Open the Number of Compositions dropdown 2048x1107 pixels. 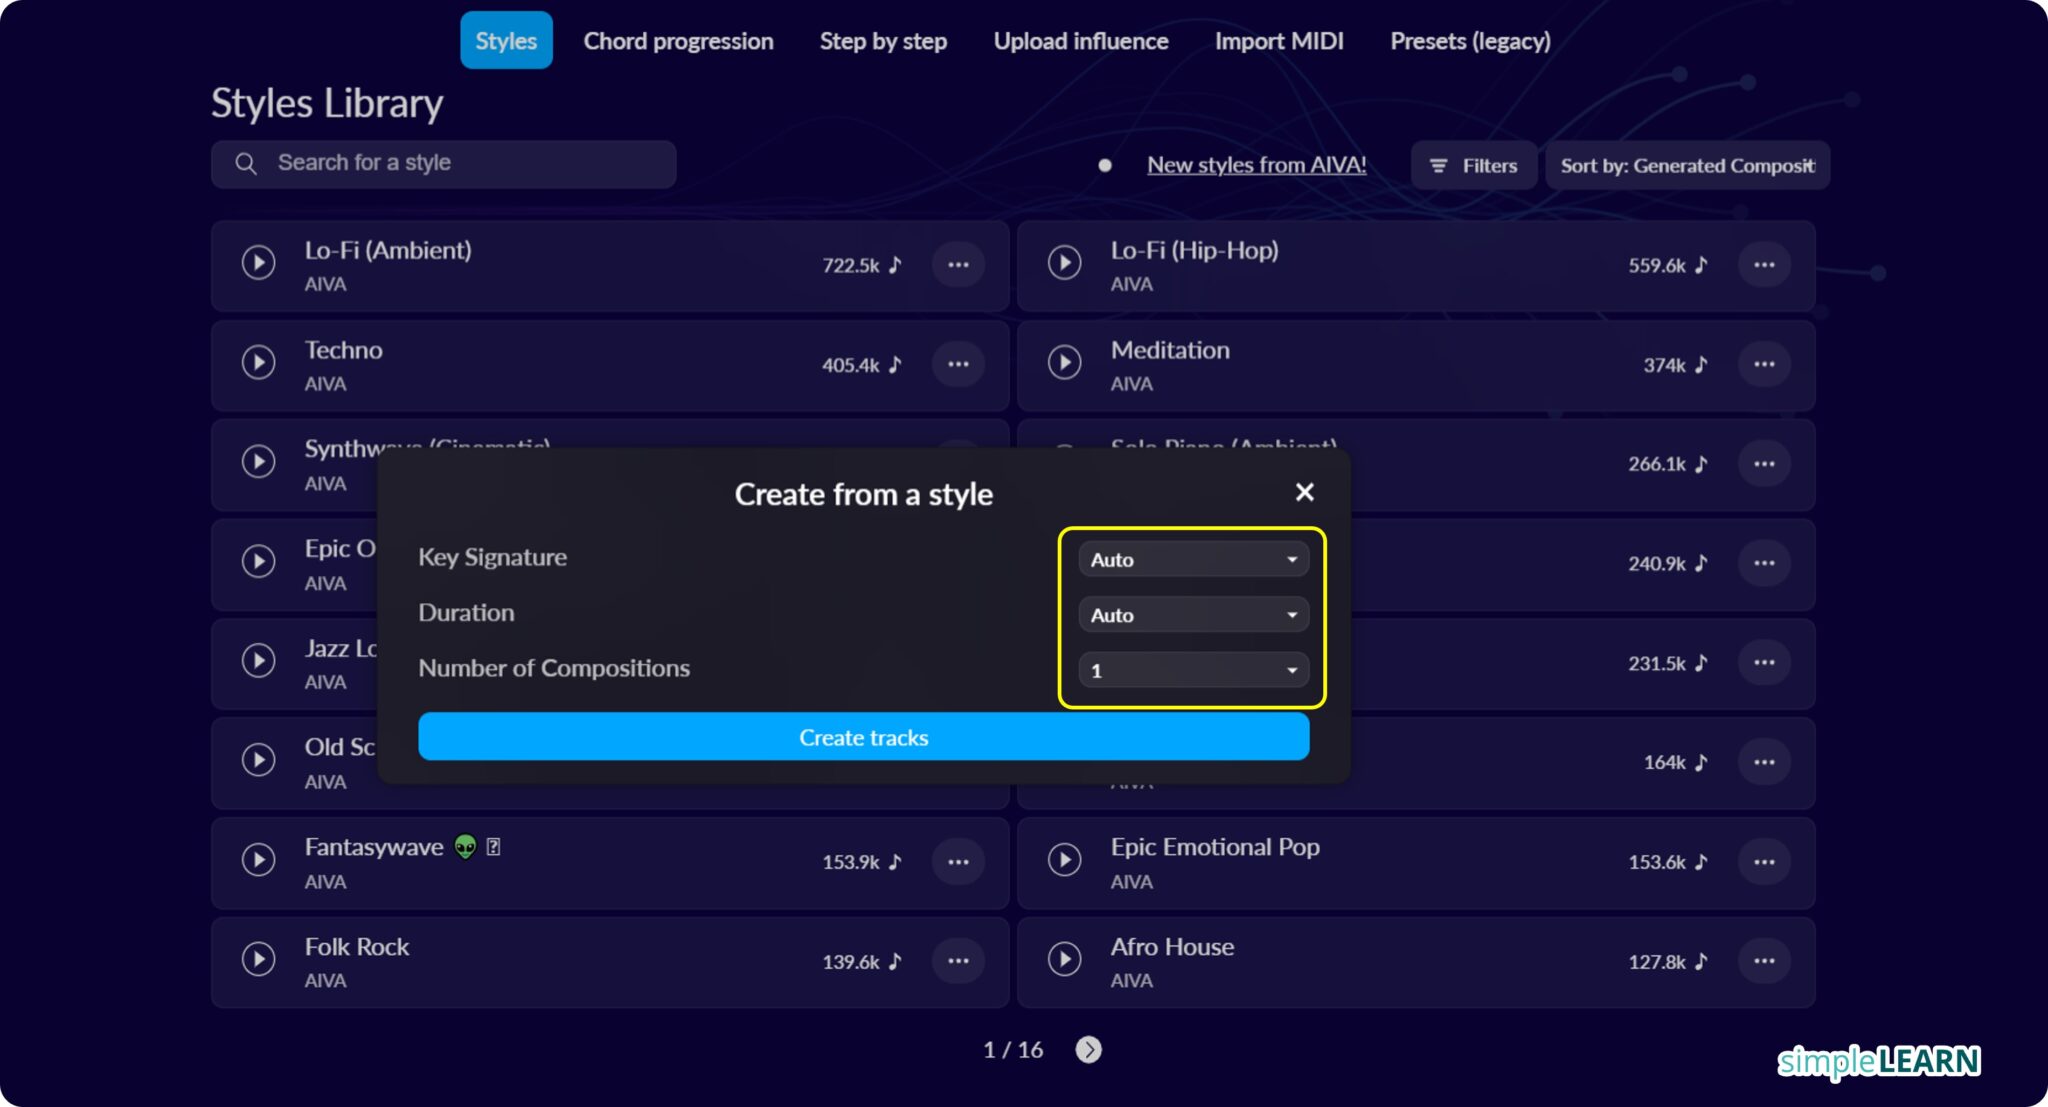point(1193,670)
